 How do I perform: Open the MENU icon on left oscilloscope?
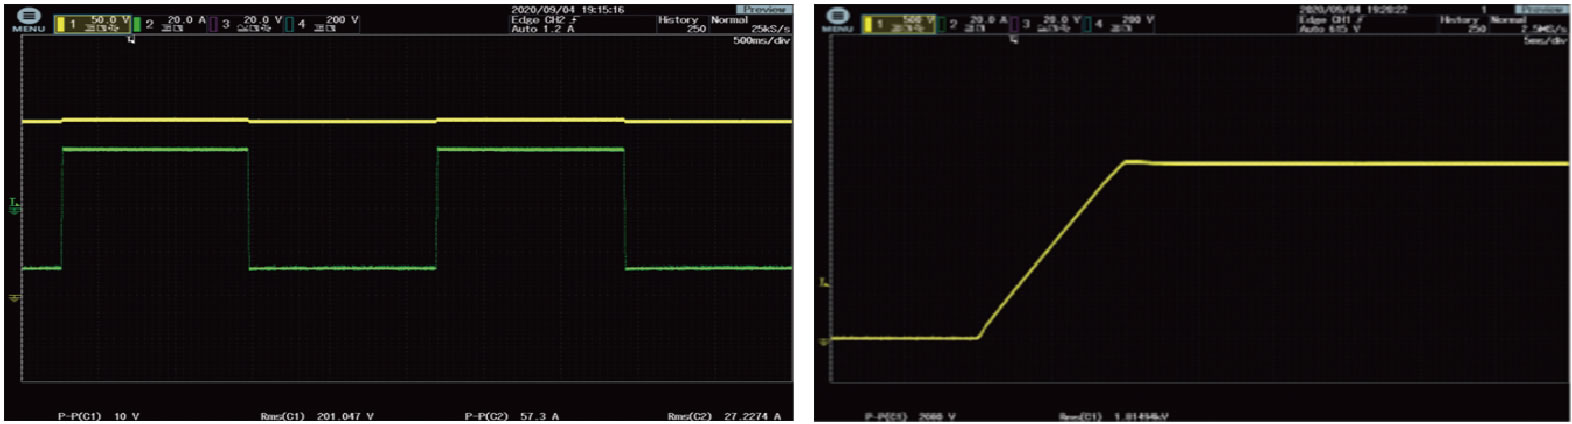29,20
